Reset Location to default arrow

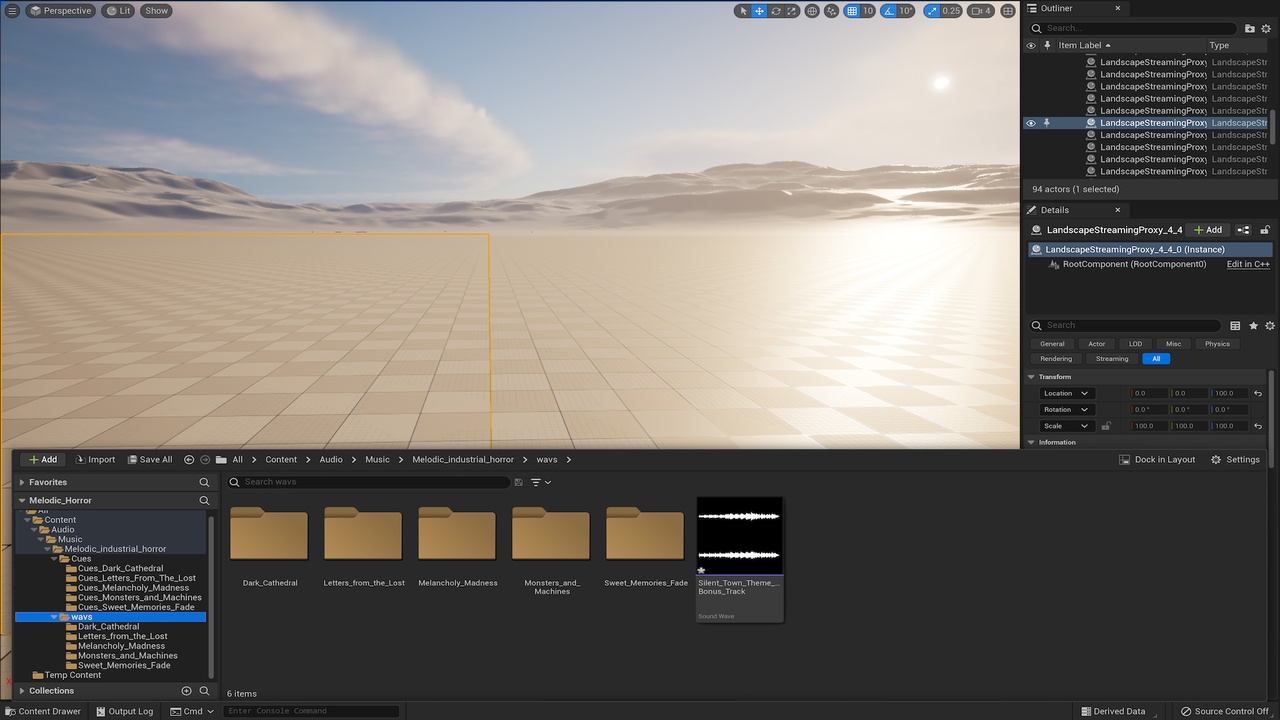[x=1258, y=393]
